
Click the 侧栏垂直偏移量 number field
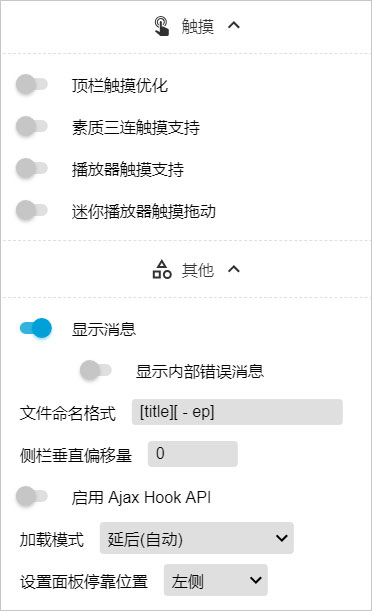[x=193, y=454]
